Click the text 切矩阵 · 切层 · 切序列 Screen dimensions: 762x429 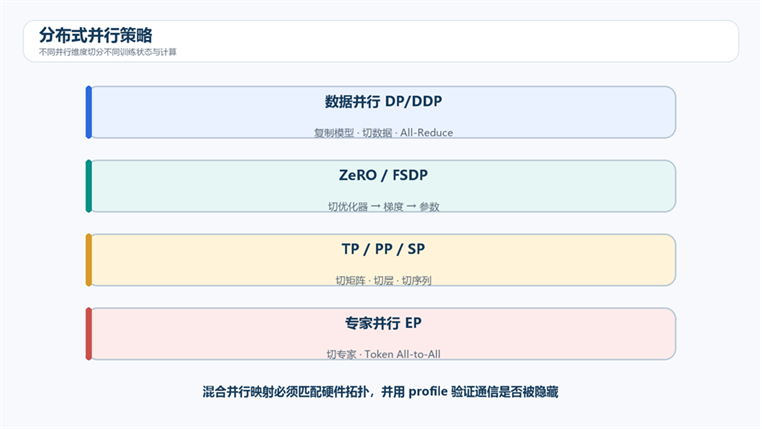click(383, 280)
